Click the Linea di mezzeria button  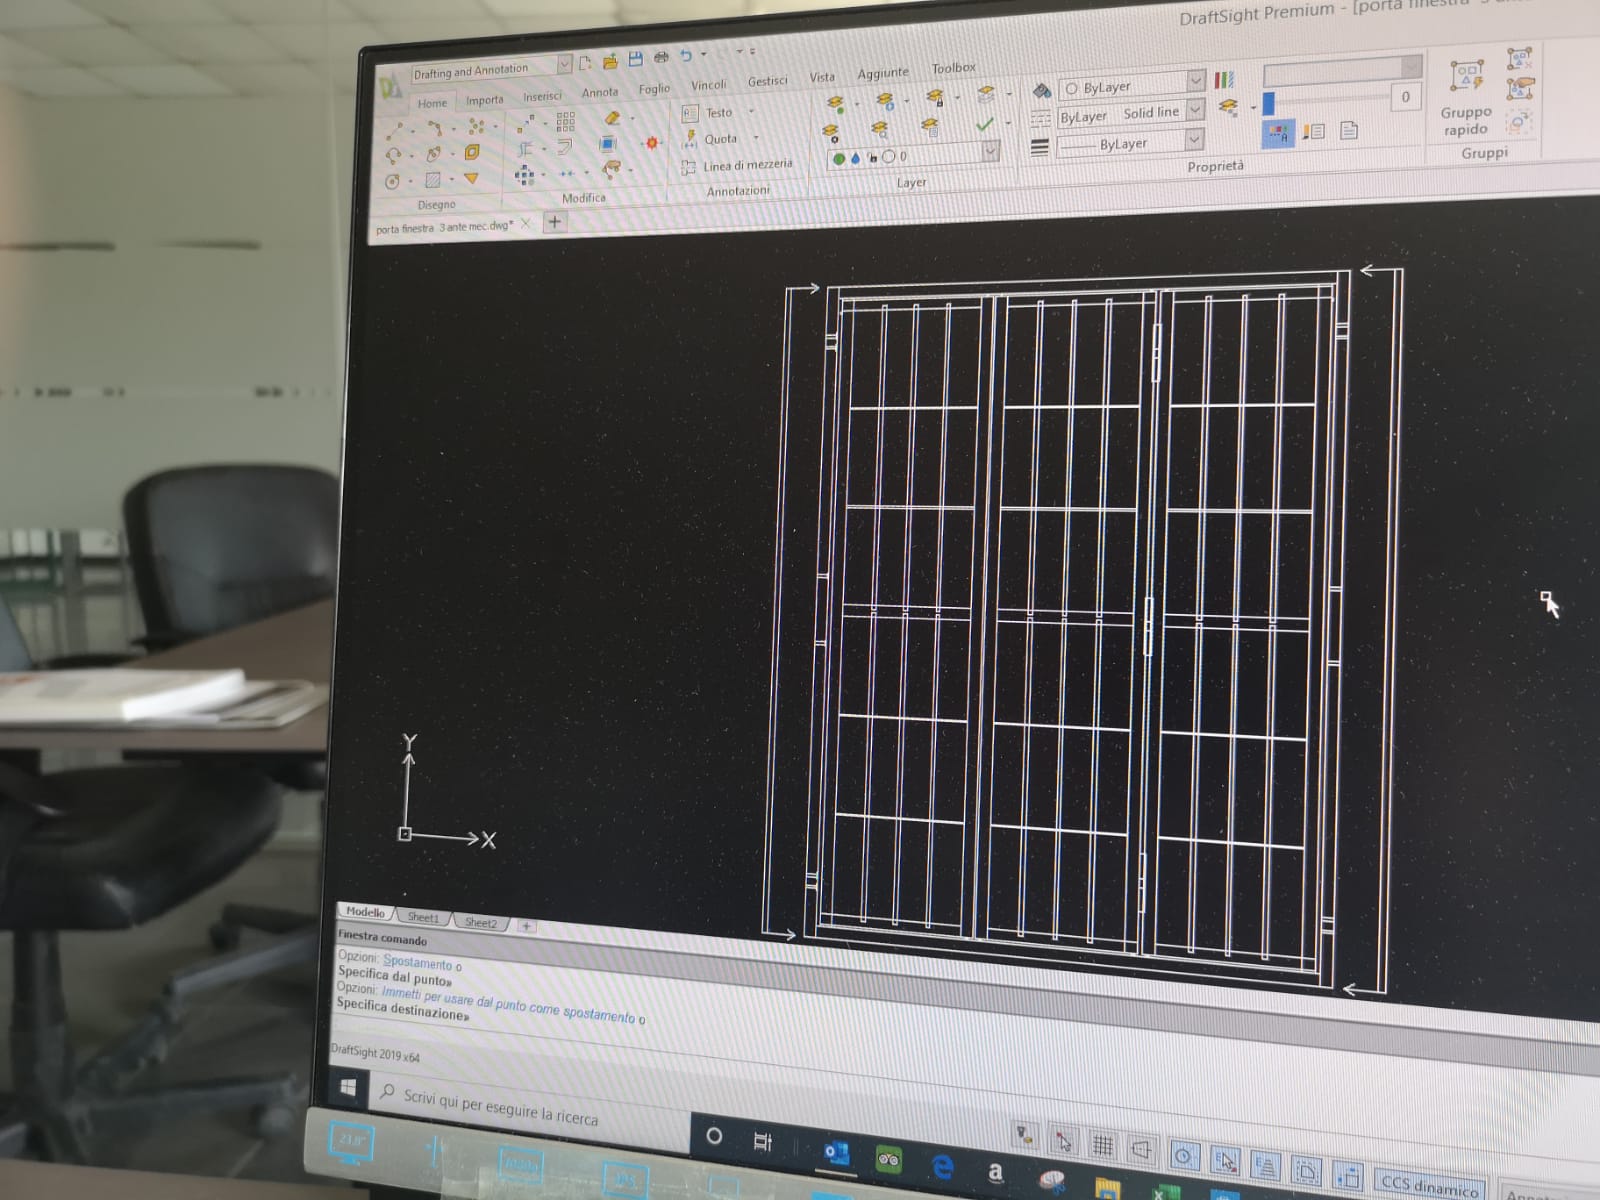click(737, 166)
